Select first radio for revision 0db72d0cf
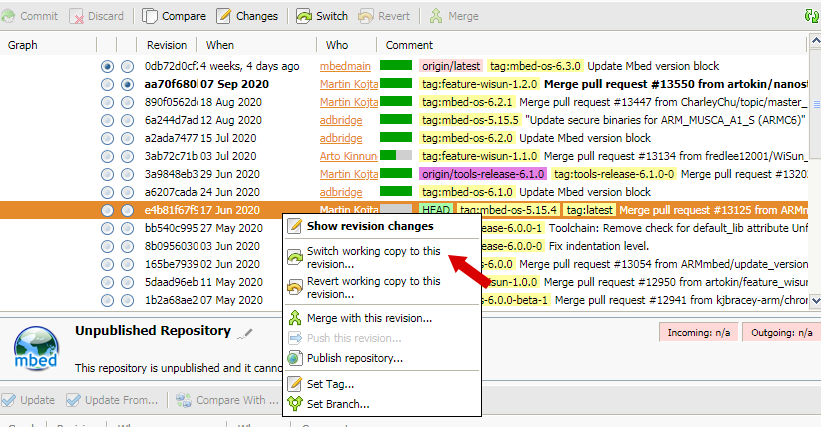The width and height of the screenshot is (821, 427). 107,66
